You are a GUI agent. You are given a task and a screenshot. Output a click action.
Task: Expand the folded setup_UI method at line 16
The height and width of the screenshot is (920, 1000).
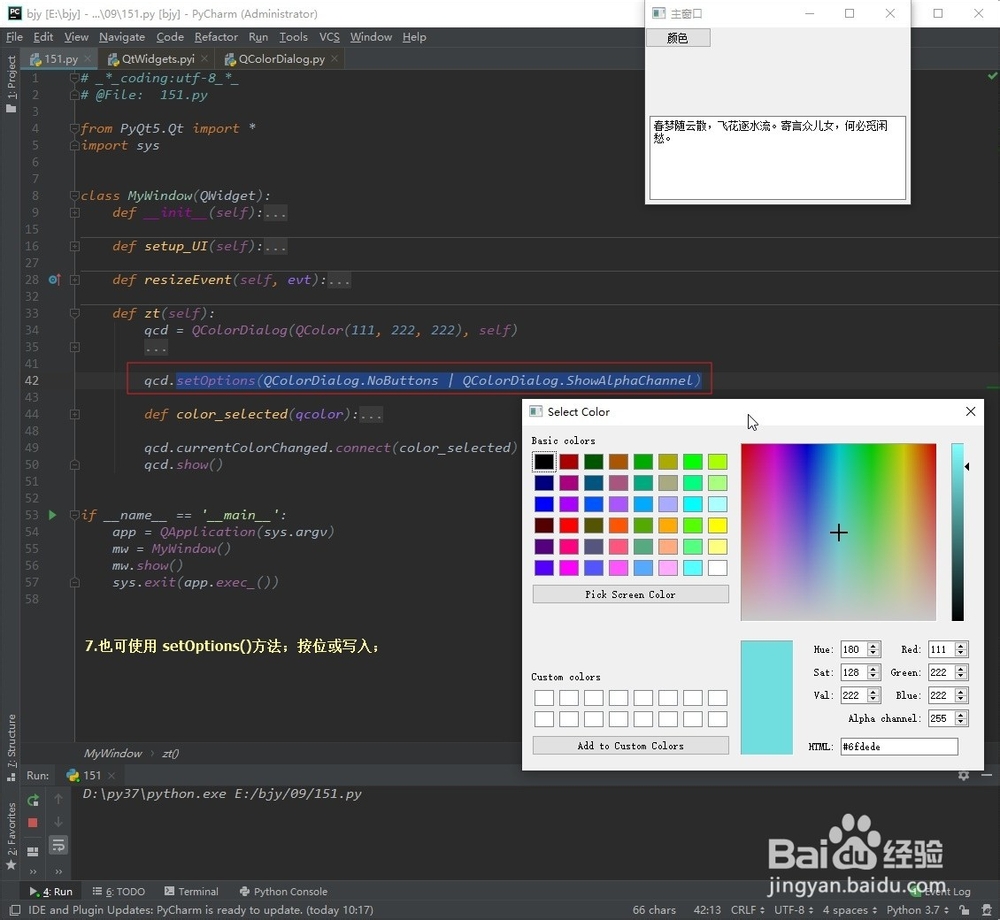coord(75,246)
